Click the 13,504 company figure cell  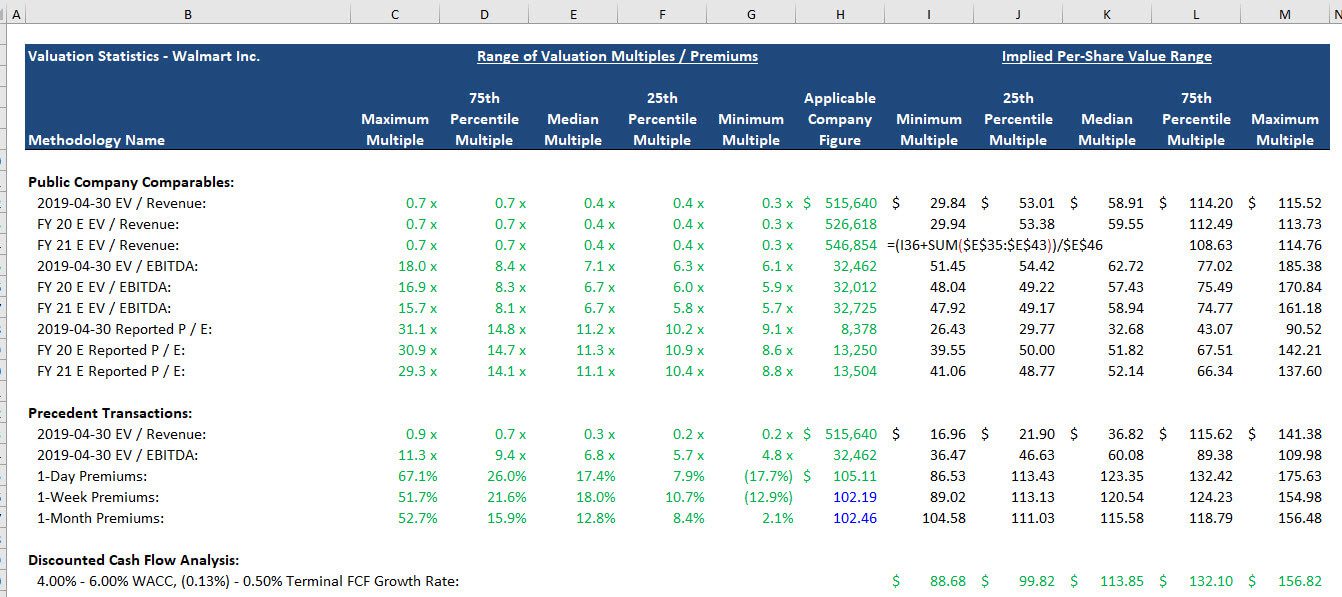[855, 371]
